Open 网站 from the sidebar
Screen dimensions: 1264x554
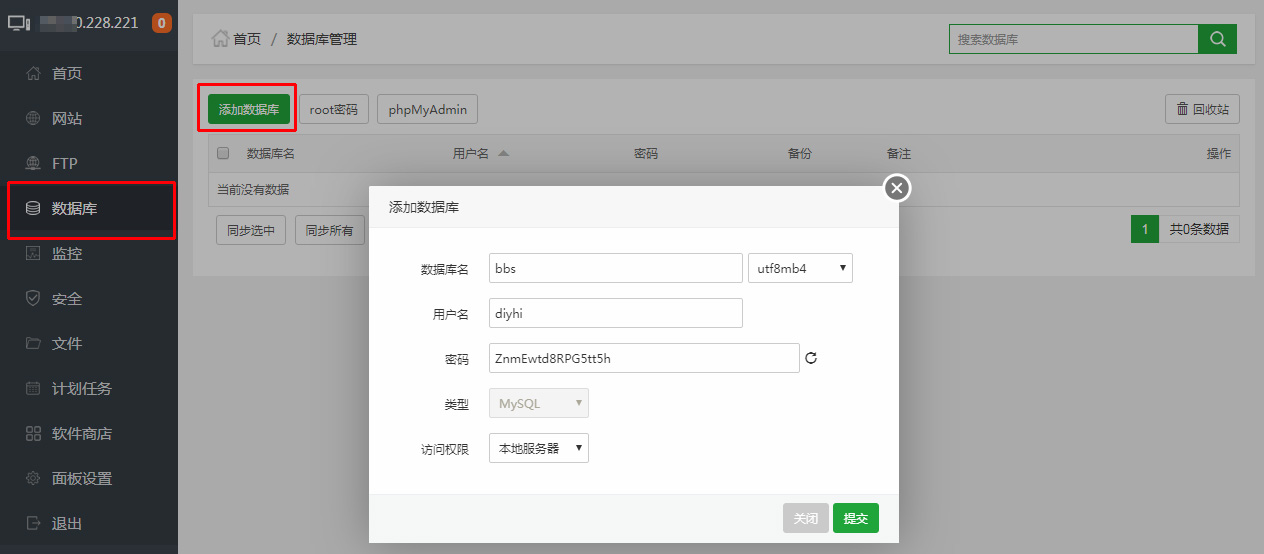click(x=67, y=118)
